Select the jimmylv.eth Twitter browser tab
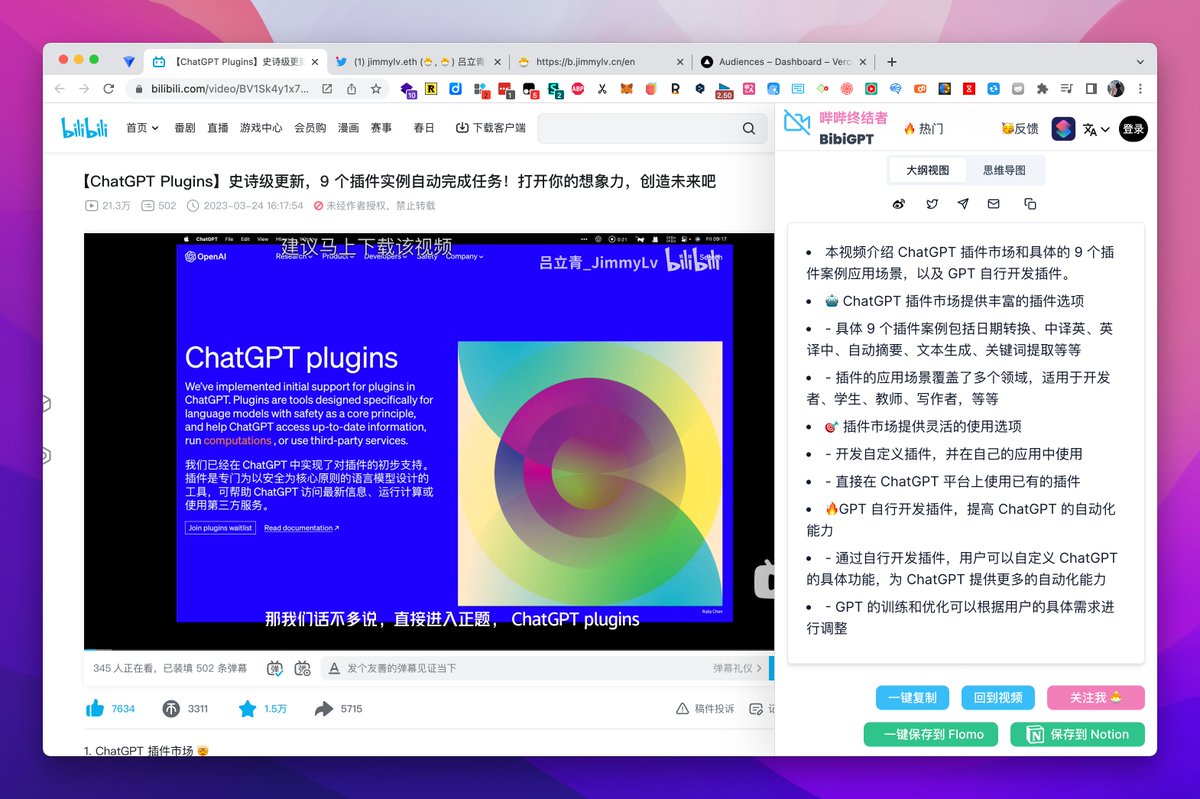 (416, 61)
